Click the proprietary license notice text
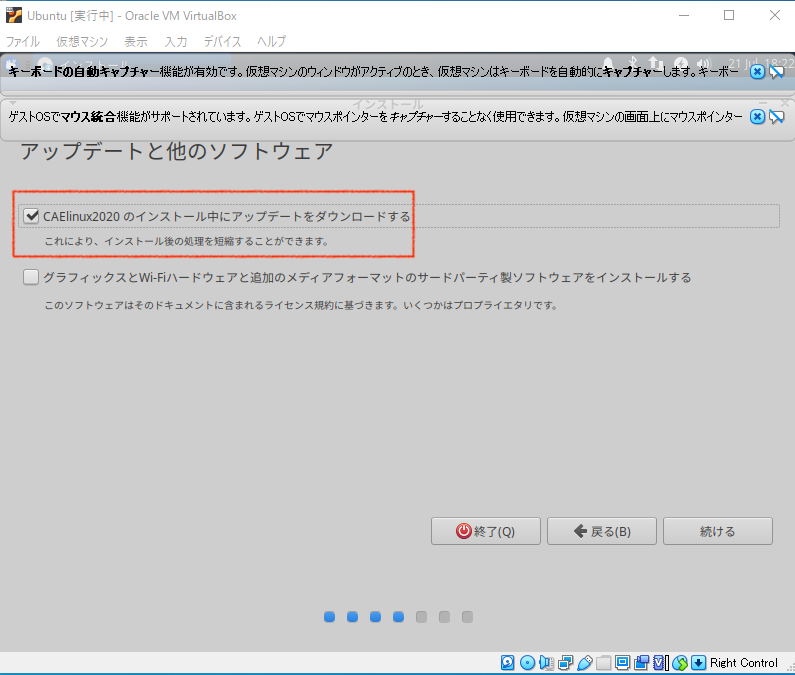Image resolution: width=795 pixels, height=675 pixels. 301,305
